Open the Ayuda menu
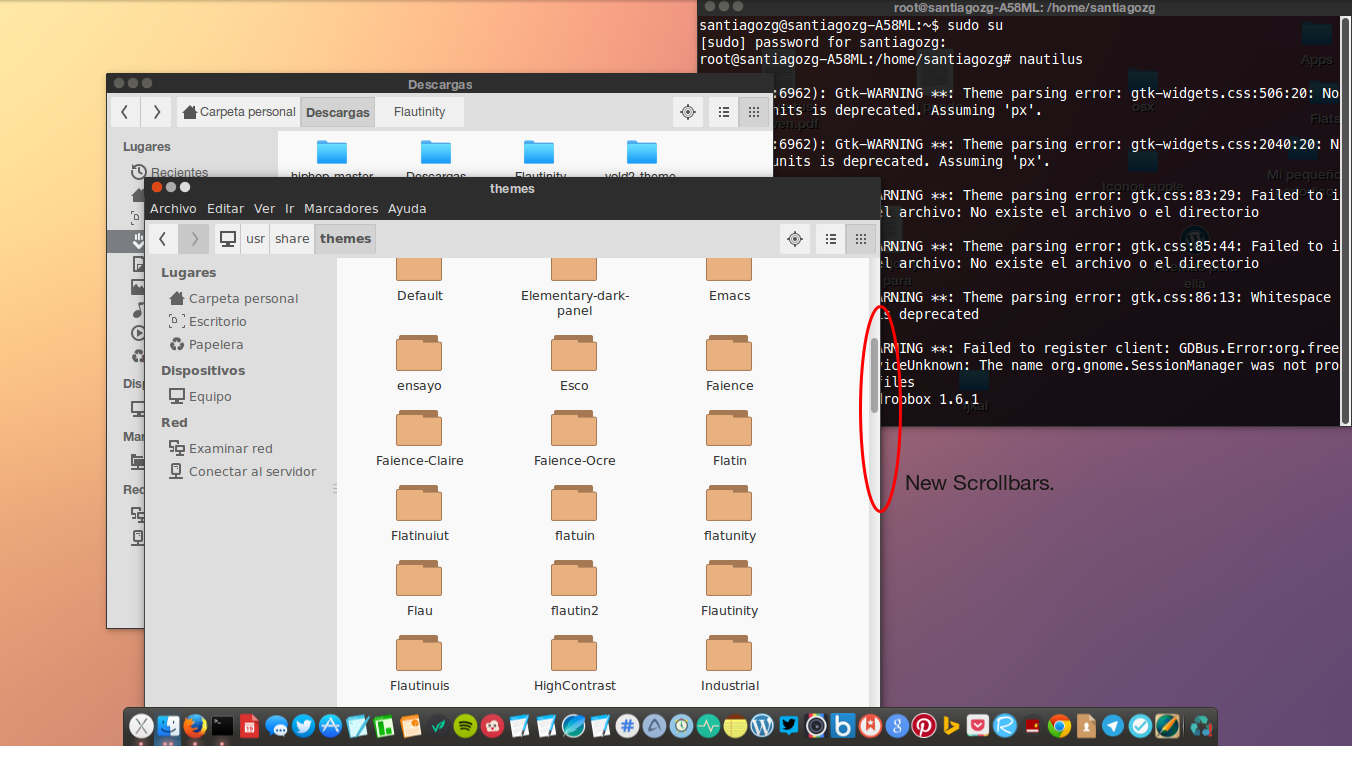The image size is (1360, 768). [x=407, y=209]
